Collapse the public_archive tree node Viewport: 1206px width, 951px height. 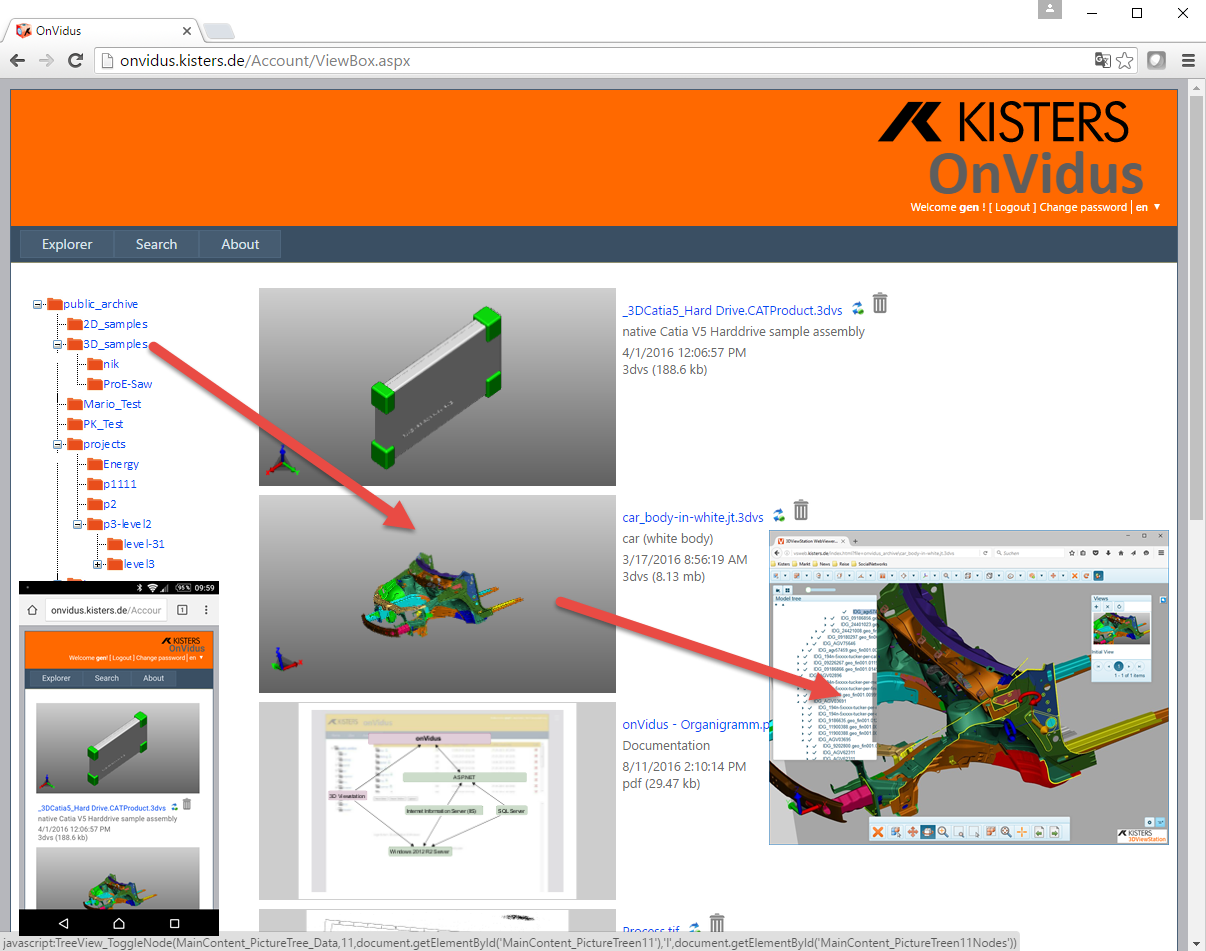(x=38, y=304)
